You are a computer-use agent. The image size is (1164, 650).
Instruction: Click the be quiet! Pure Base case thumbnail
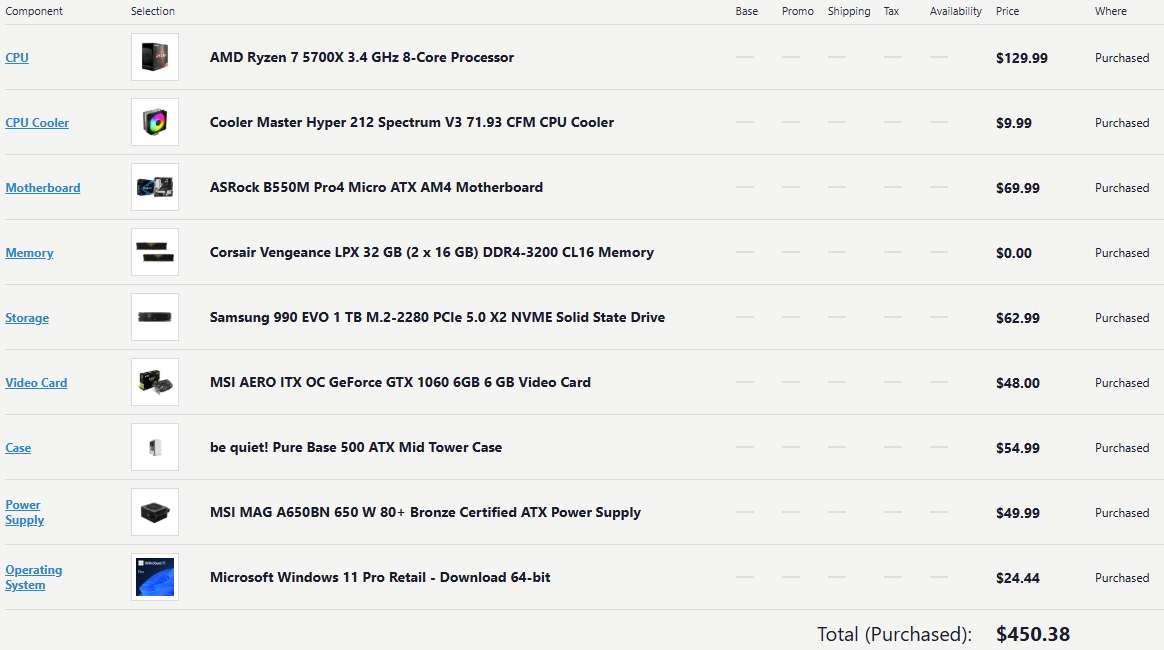[155, 447]
